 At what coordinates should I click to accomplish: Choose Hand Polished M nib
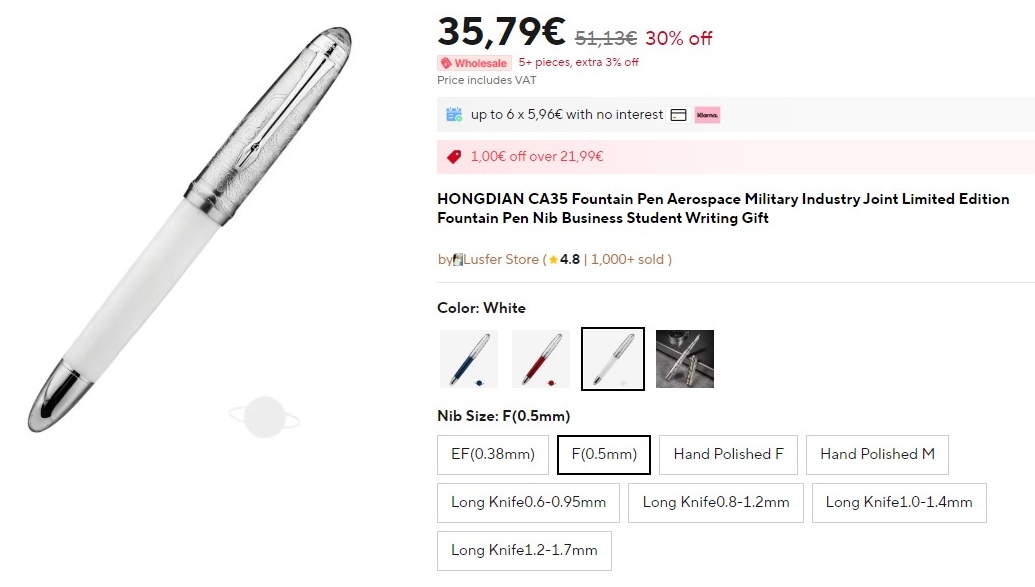(877, 454)
